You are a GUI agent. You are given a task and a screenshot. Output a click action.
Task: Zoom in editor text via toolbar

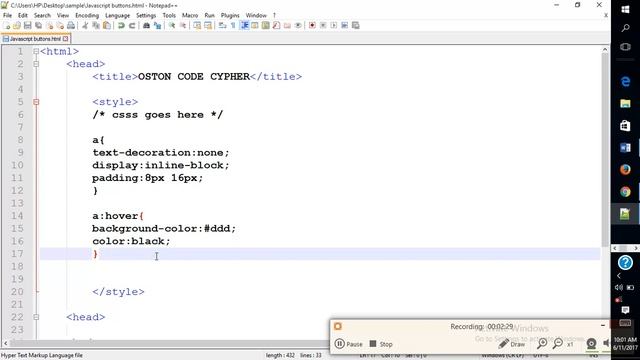click(x=172, y=25)
